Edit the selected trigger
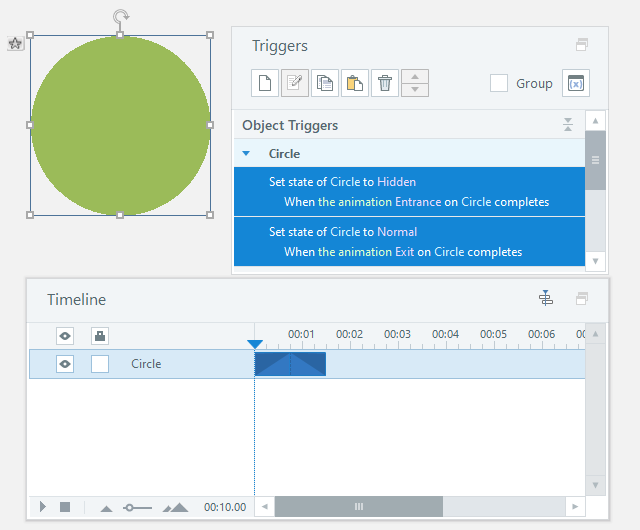The width and height of the screenshot is (640, 530). pos(295,83)
